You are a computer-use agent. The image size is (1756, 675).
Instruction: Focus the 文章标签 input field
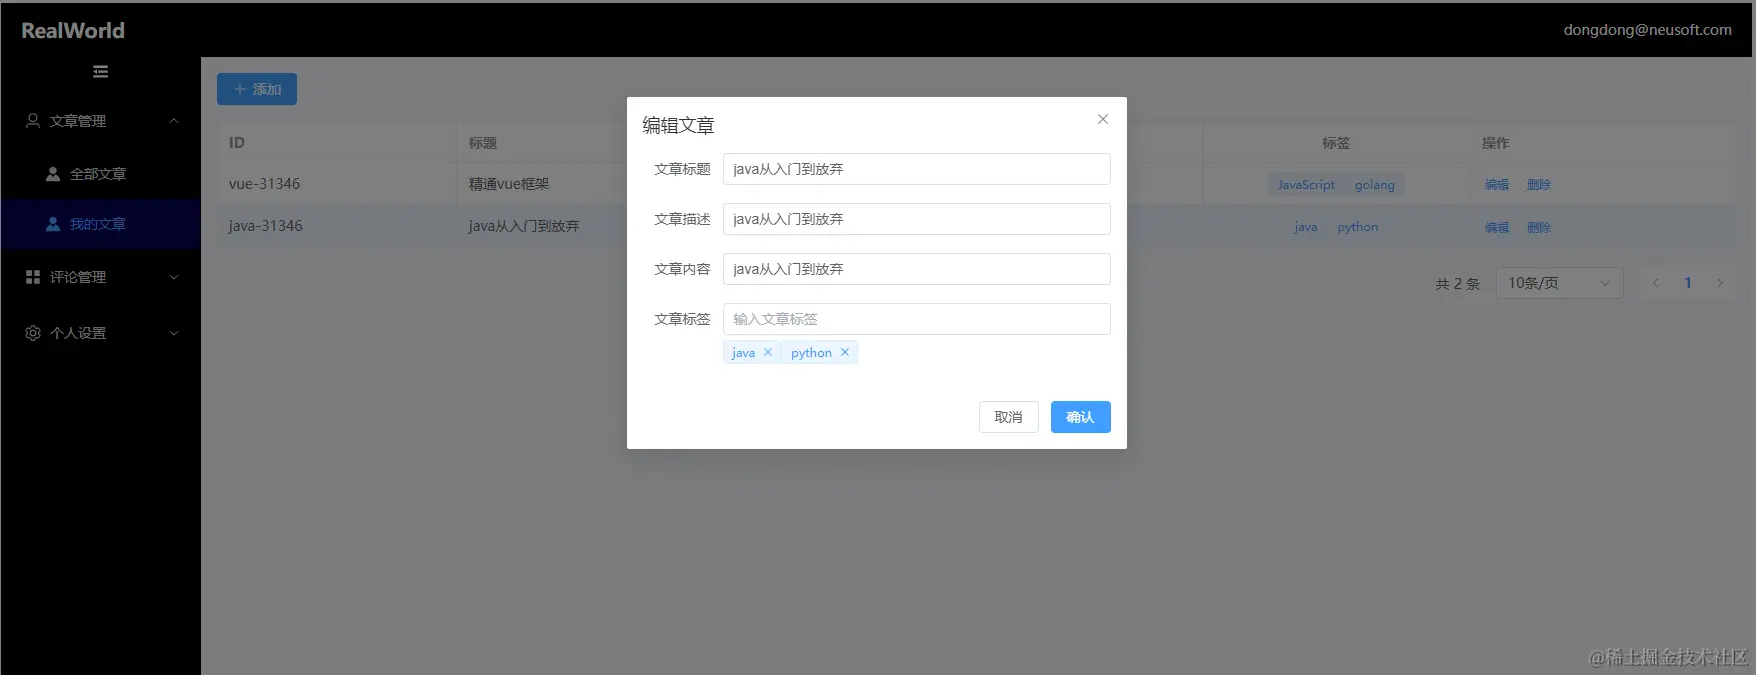916,319
